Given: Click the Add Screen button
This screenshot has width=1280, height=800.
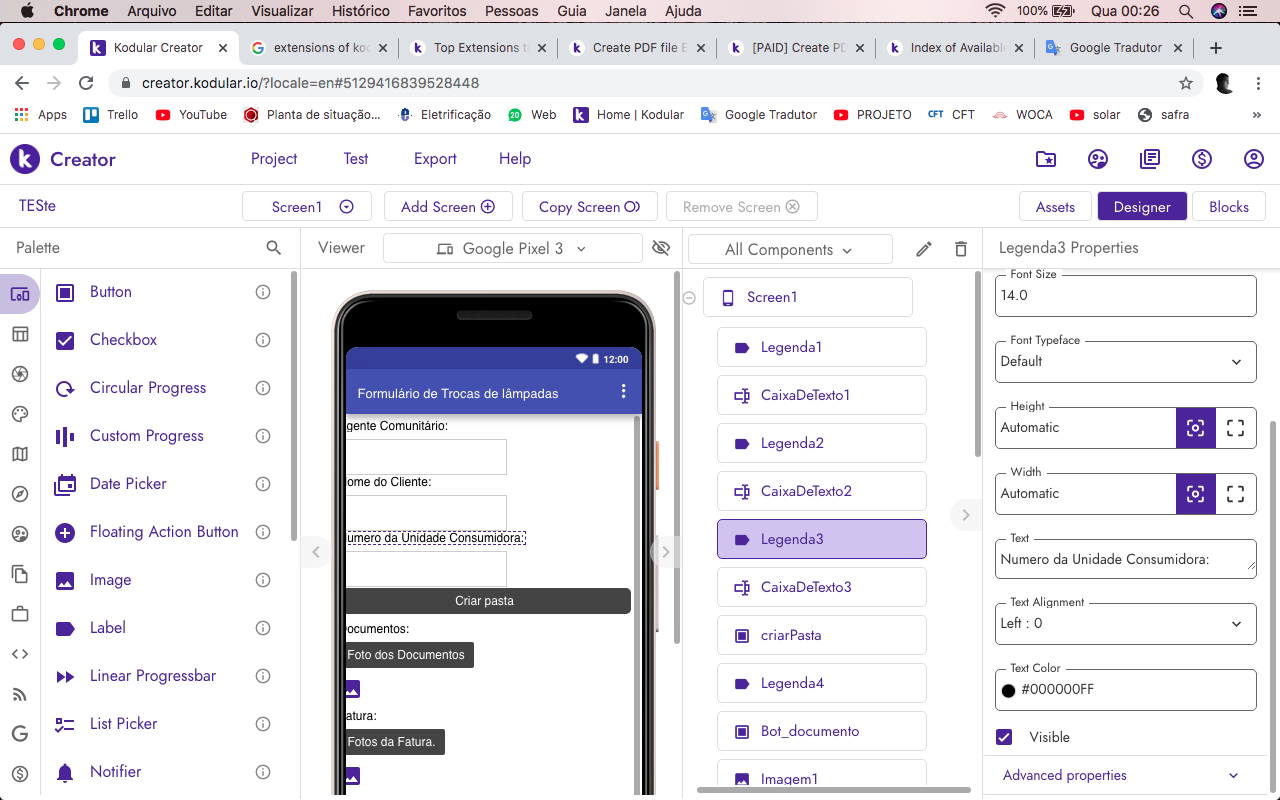Looking at the screenshot, I should click(448, 207).
